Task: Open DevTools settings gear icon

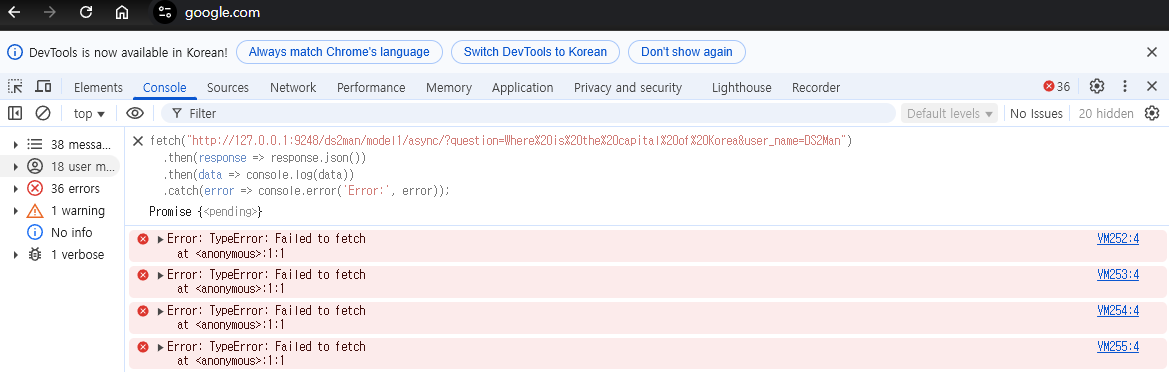Action: click(1097, 86)
